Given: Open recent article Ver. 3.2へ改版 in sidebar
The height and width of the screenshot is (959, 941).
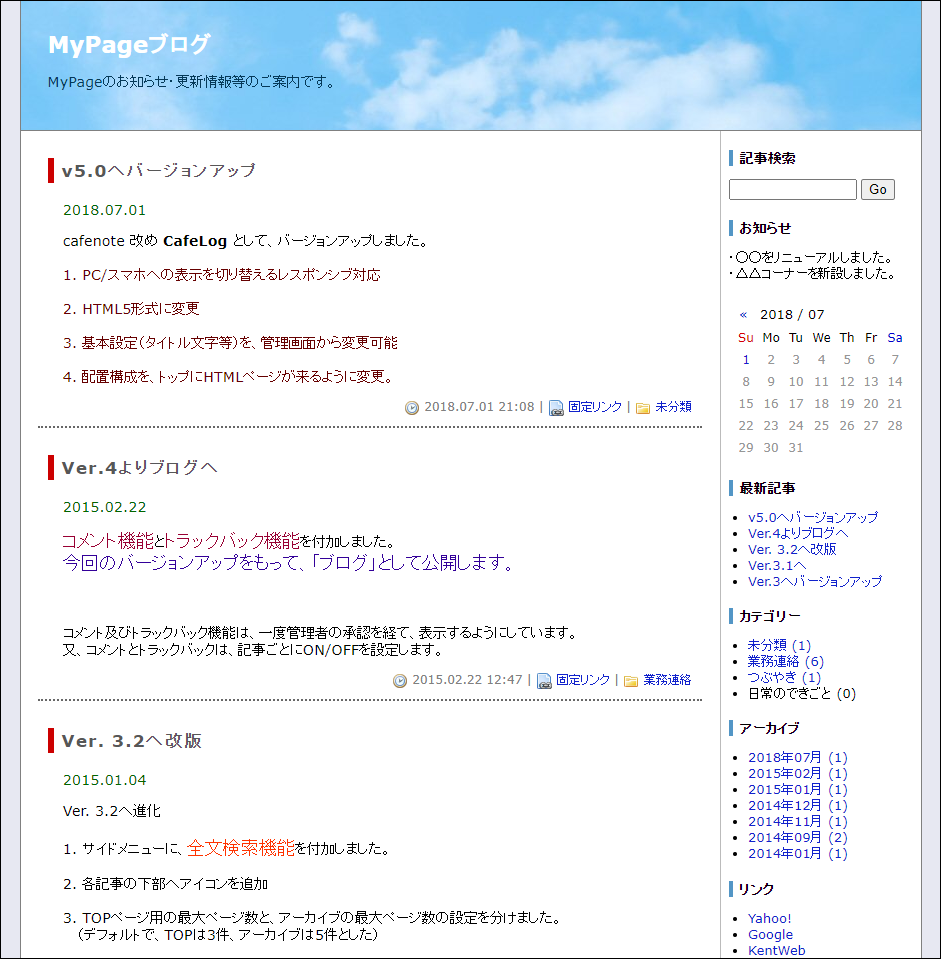Looking at the screenshot, I should 792,549.
